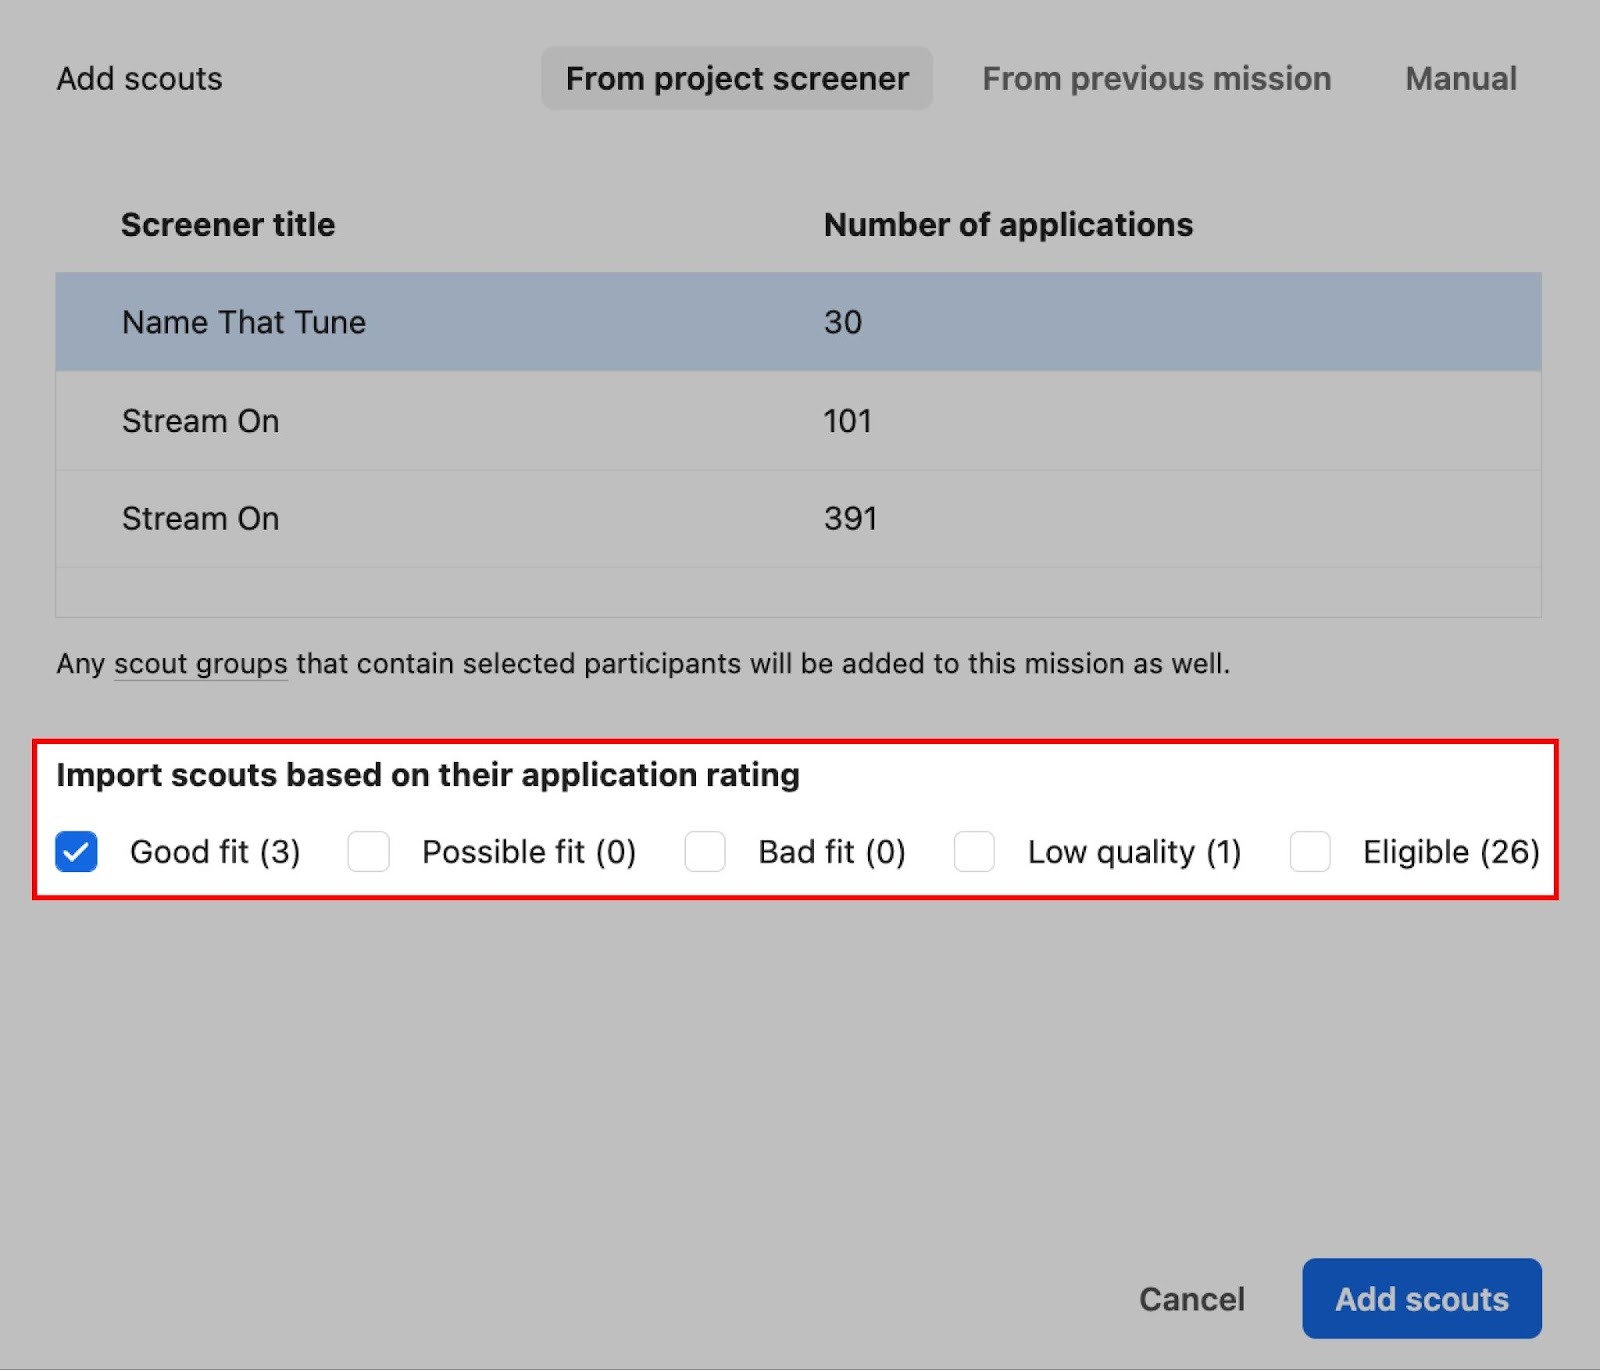Check the Low quality checkbox

coord(974,852)
